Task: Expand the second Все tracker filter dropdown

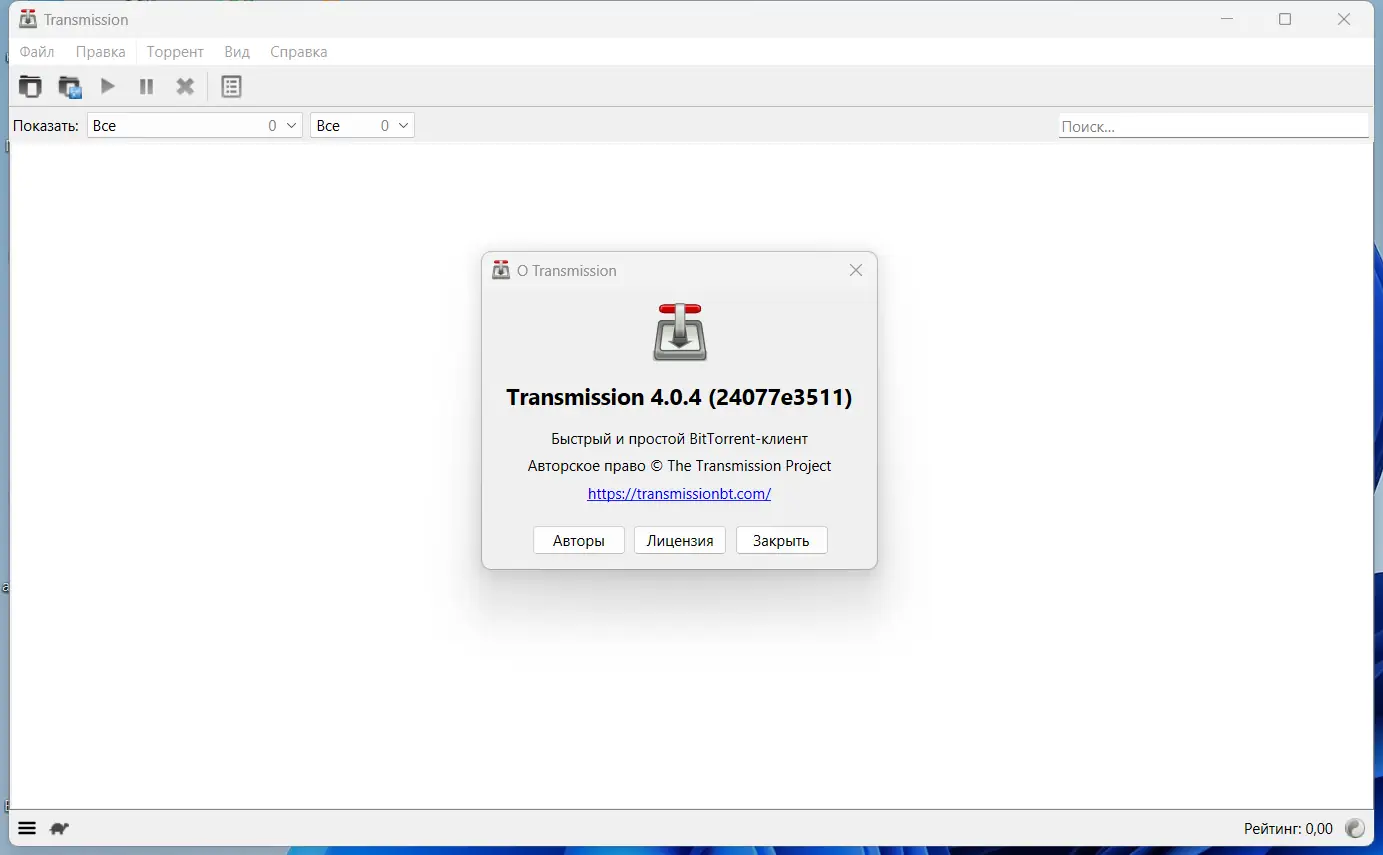Action: [362, 126]
